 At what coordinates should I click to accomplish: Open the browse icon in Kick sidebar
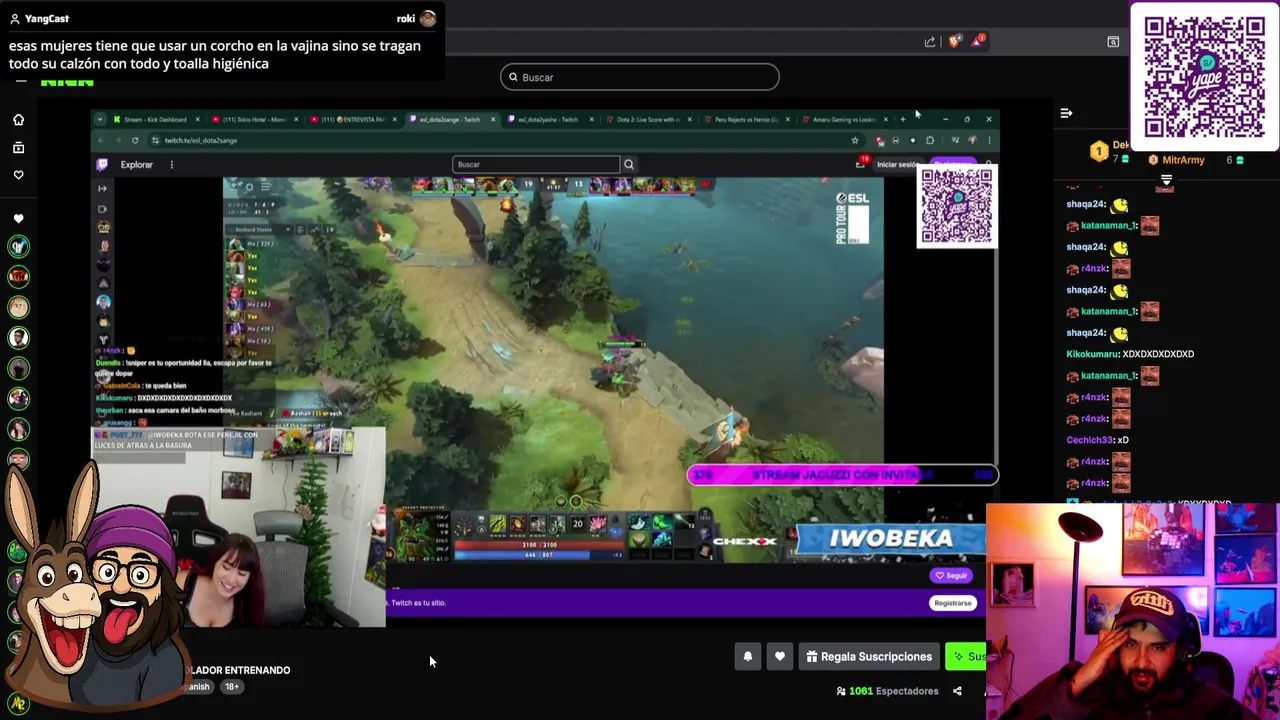[18, 147]
